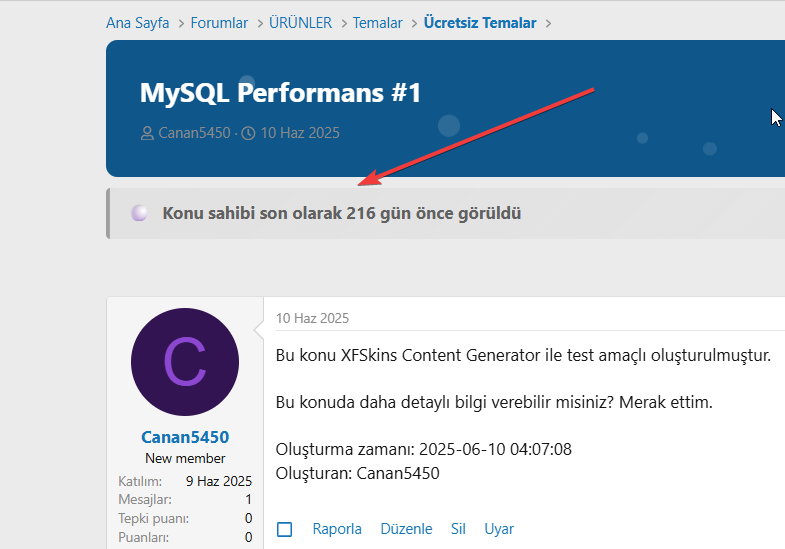Click the clock icon in the thread header
Image resolution: width=785 pixels, height=549 pixels.
248,133
